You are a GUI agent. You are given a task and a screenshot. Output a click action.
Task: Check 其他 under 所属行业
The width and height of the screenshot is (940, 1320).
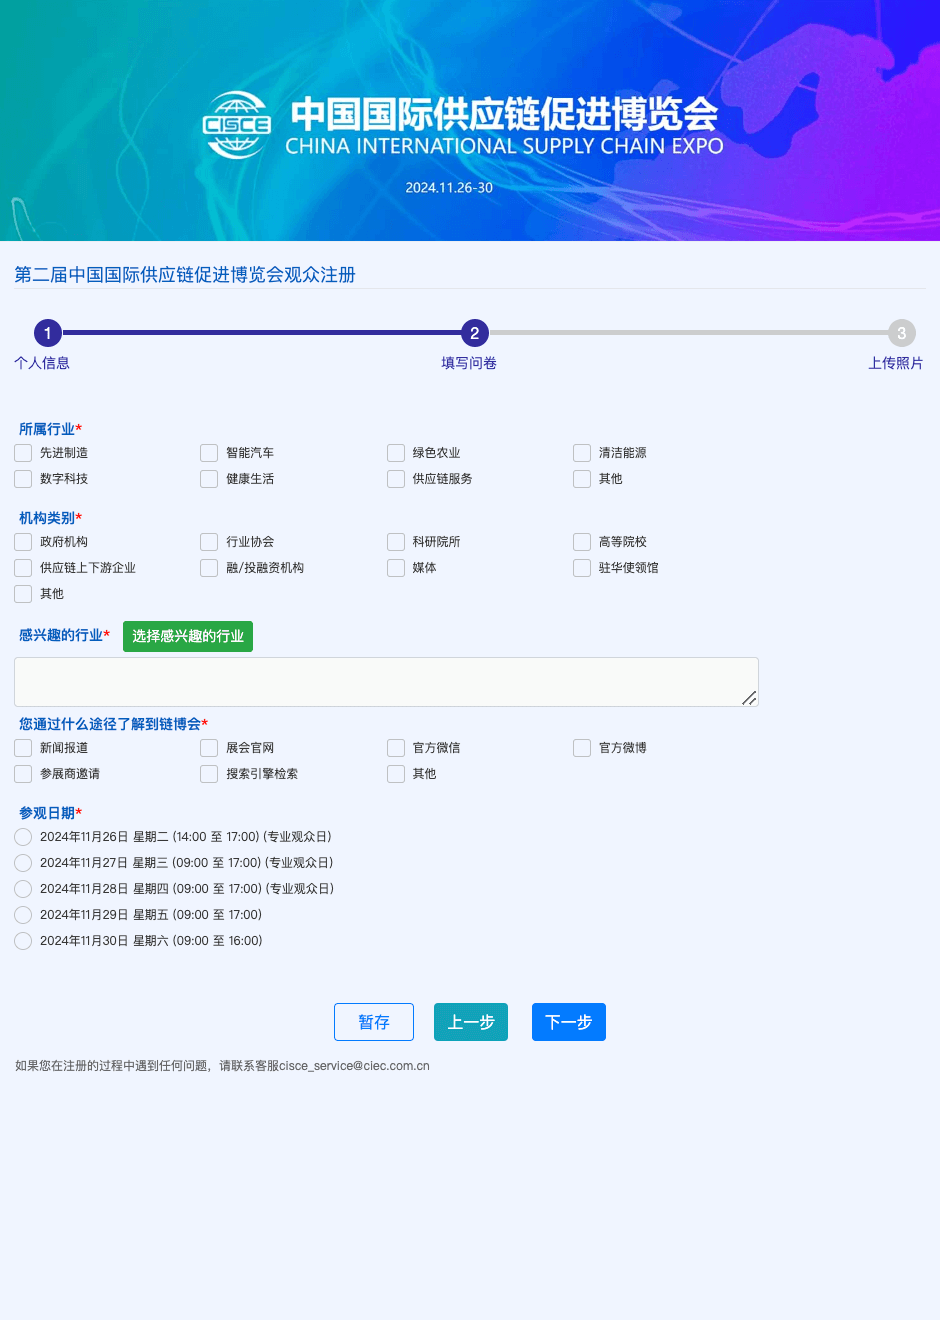coord(582,479)
